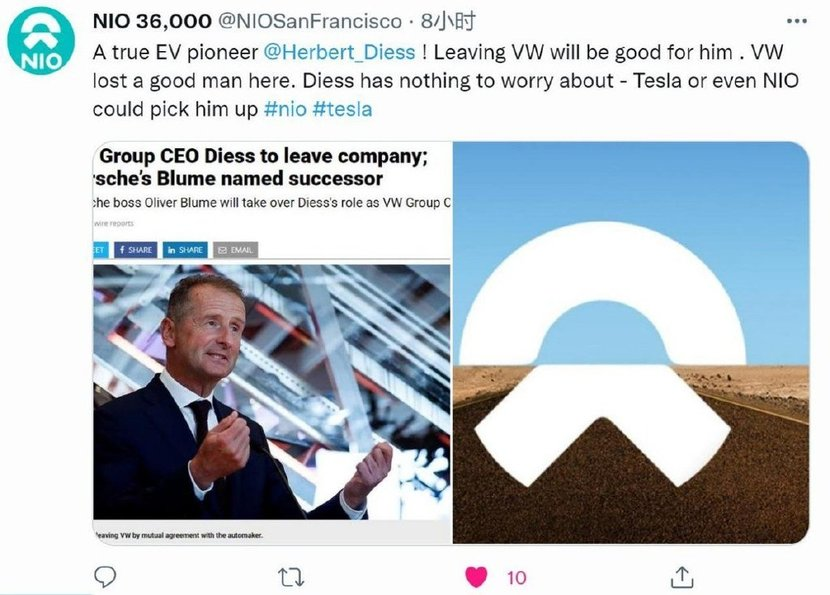Unlike the tweet via pink heart
The height and width of the screenshot is (595, 830).
tap(477, 577)
